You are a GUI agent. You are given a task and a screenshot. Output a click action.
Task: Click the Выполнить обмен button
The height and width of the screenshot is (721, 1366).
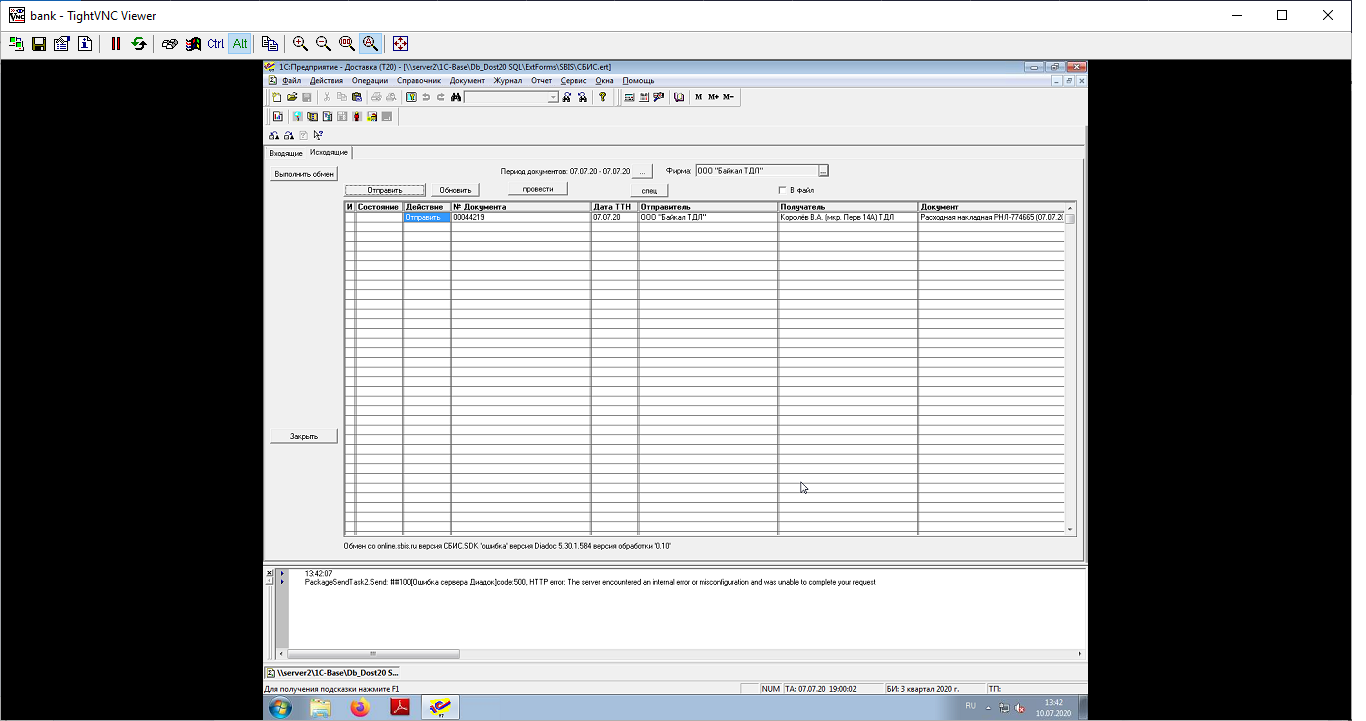pyautogui.click(x=304, y=174)
